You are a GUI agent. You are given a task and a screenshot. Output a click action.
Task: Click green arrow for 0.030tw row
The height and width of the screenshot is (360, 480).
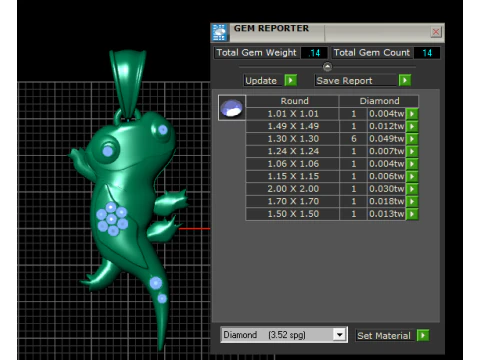pos(412,189)
